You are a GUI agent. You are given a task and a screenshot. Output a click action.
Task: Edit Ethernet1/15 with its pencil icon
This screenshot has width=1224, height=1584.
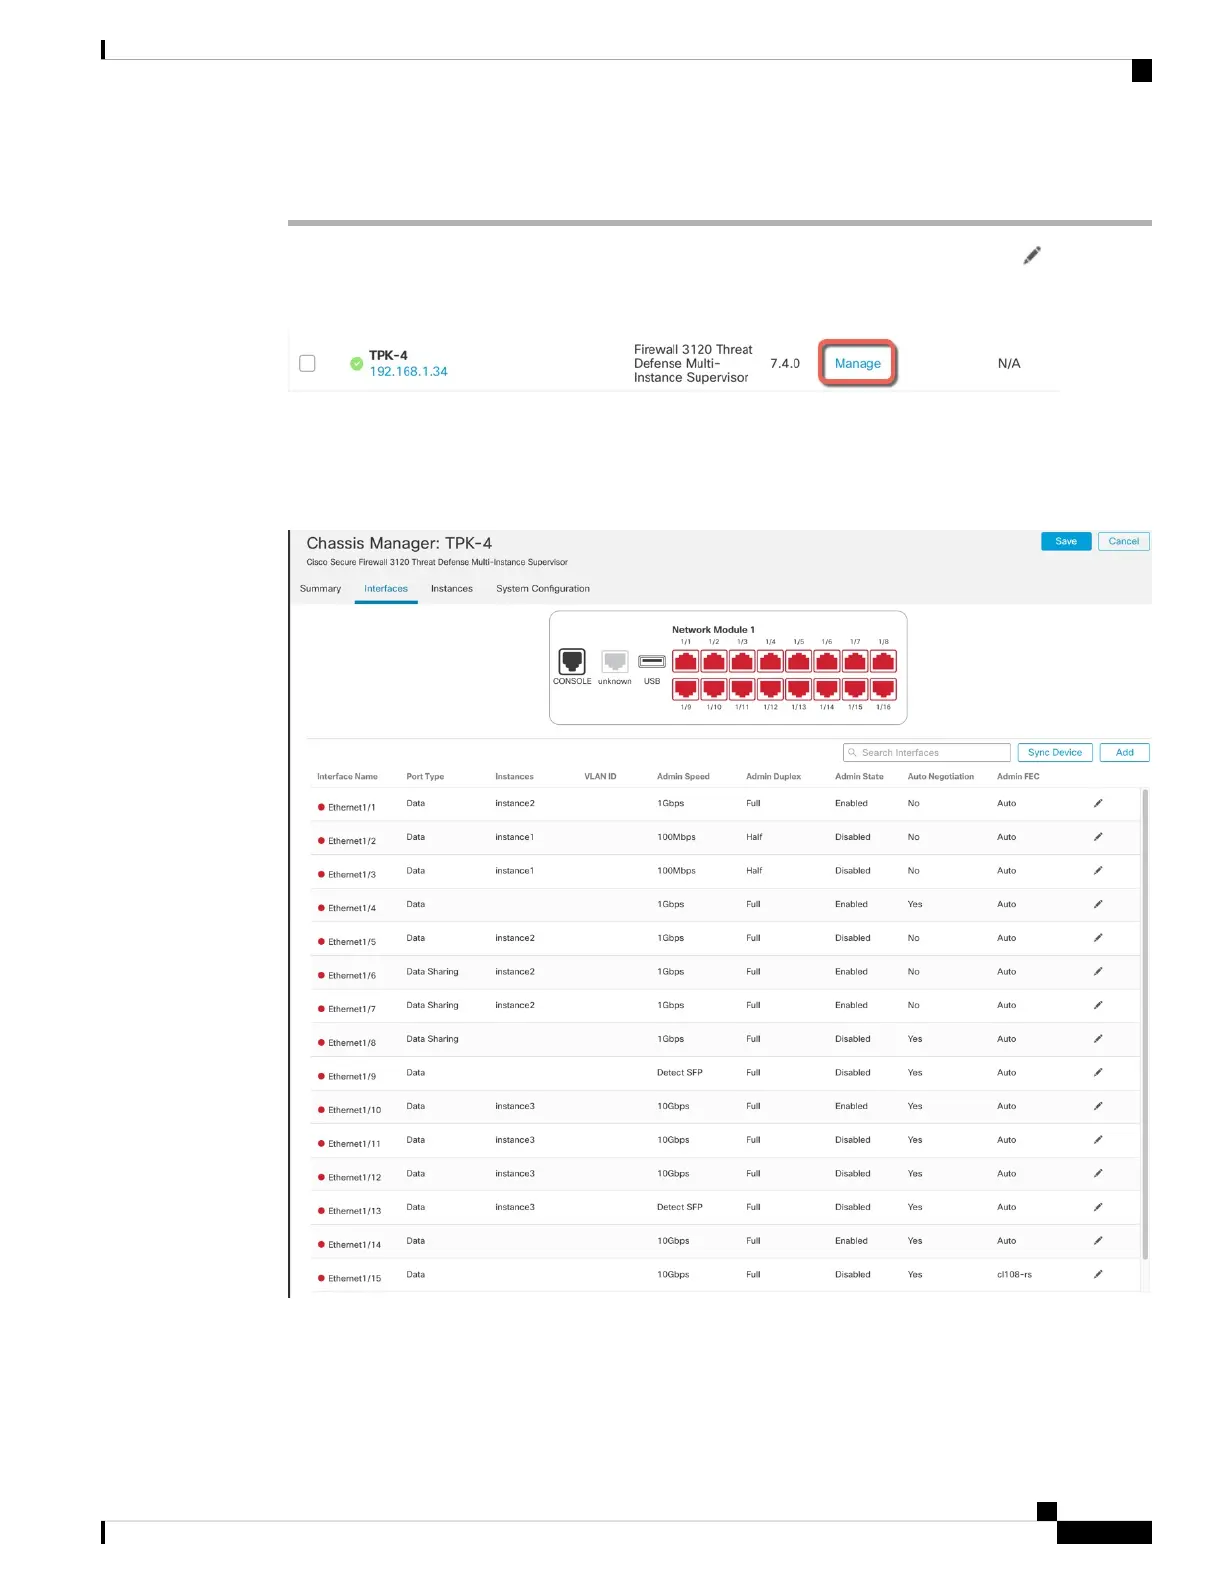[x=1098, y=1275]
